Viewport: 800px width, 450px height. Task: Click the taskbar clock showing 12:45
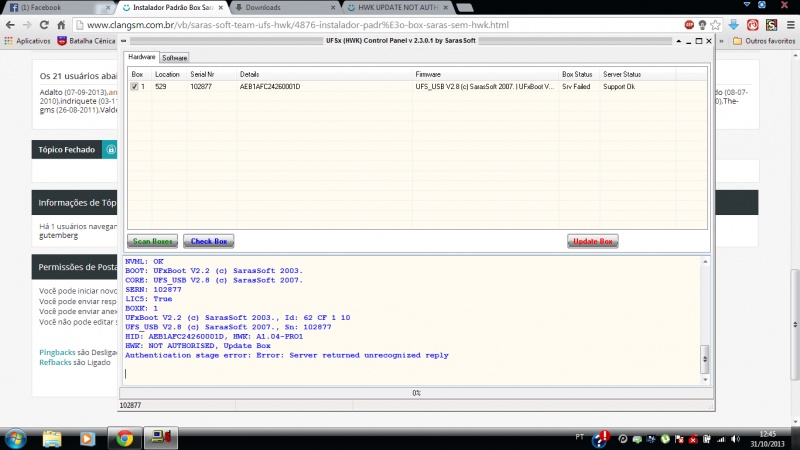click(x=767, y=439)
